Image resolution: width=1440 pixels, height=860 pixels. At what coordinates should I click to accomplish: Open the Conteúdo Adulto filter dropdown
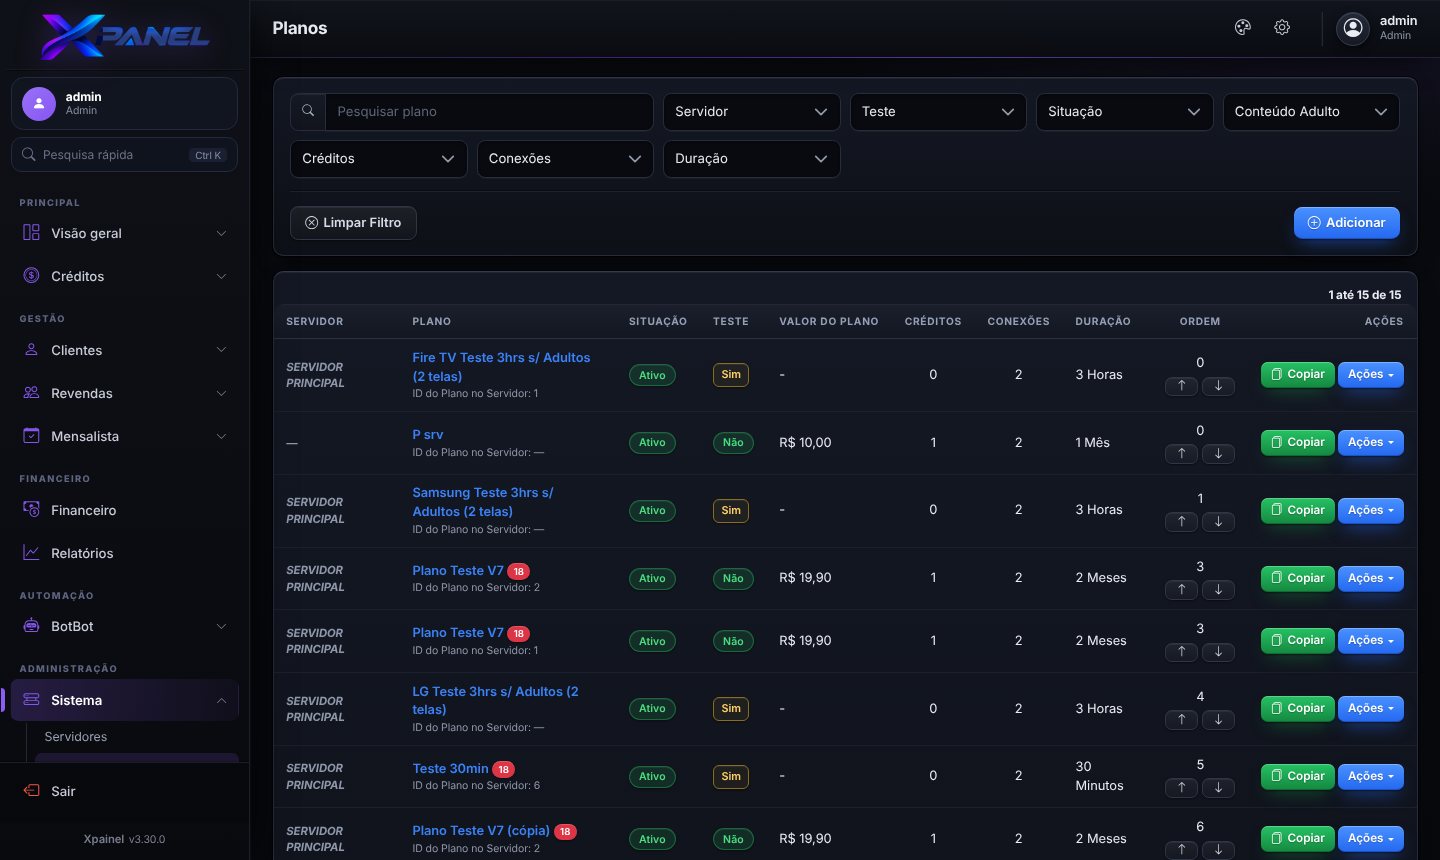[x=1311, y=112]
